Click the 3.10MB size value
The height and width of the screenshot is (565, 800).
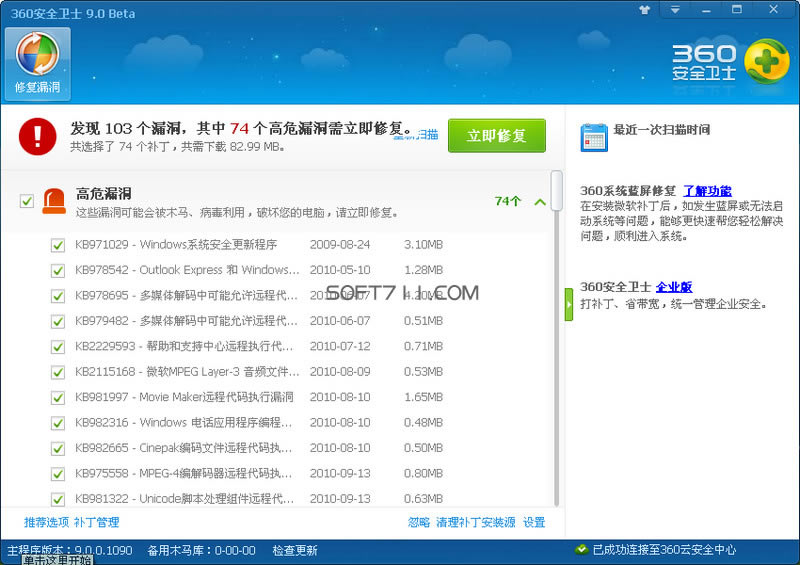coord(423,244)
